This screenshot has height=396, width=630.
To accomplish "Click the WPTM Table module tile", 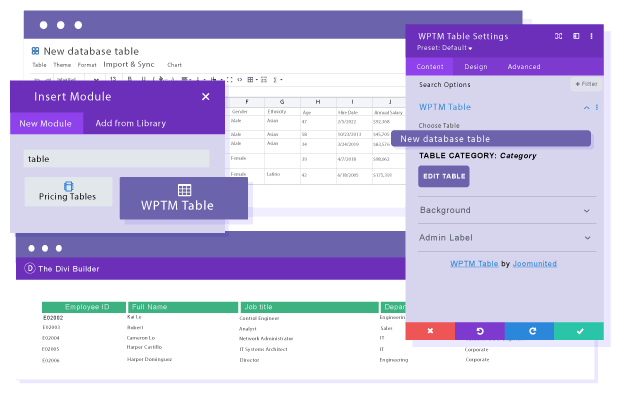I will pos(184,198).
